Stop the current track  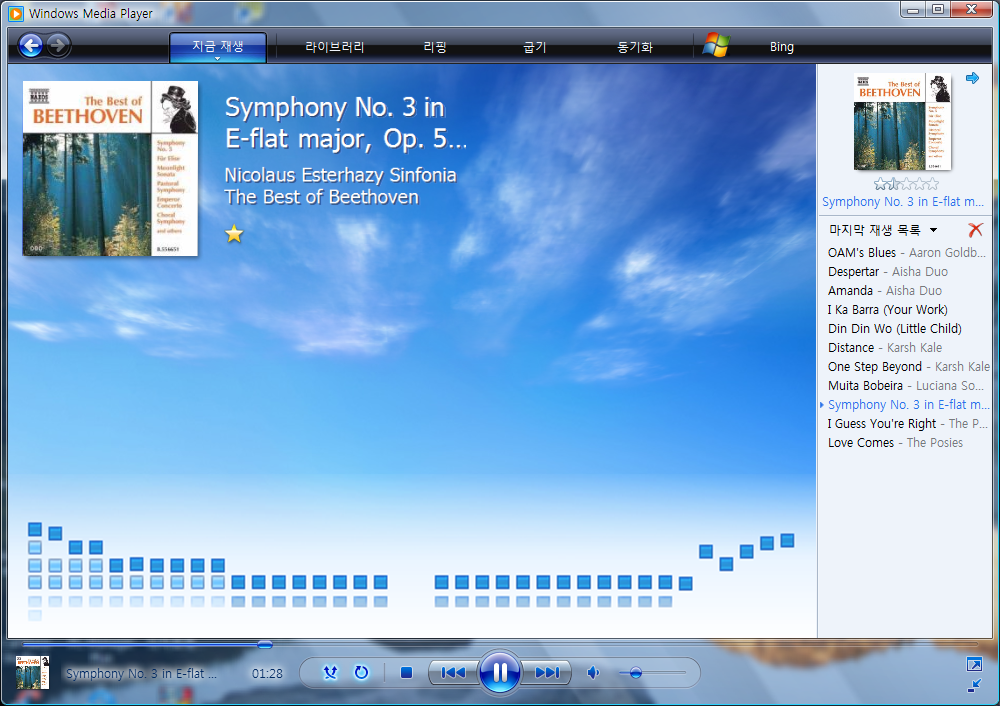coord(406,672)
